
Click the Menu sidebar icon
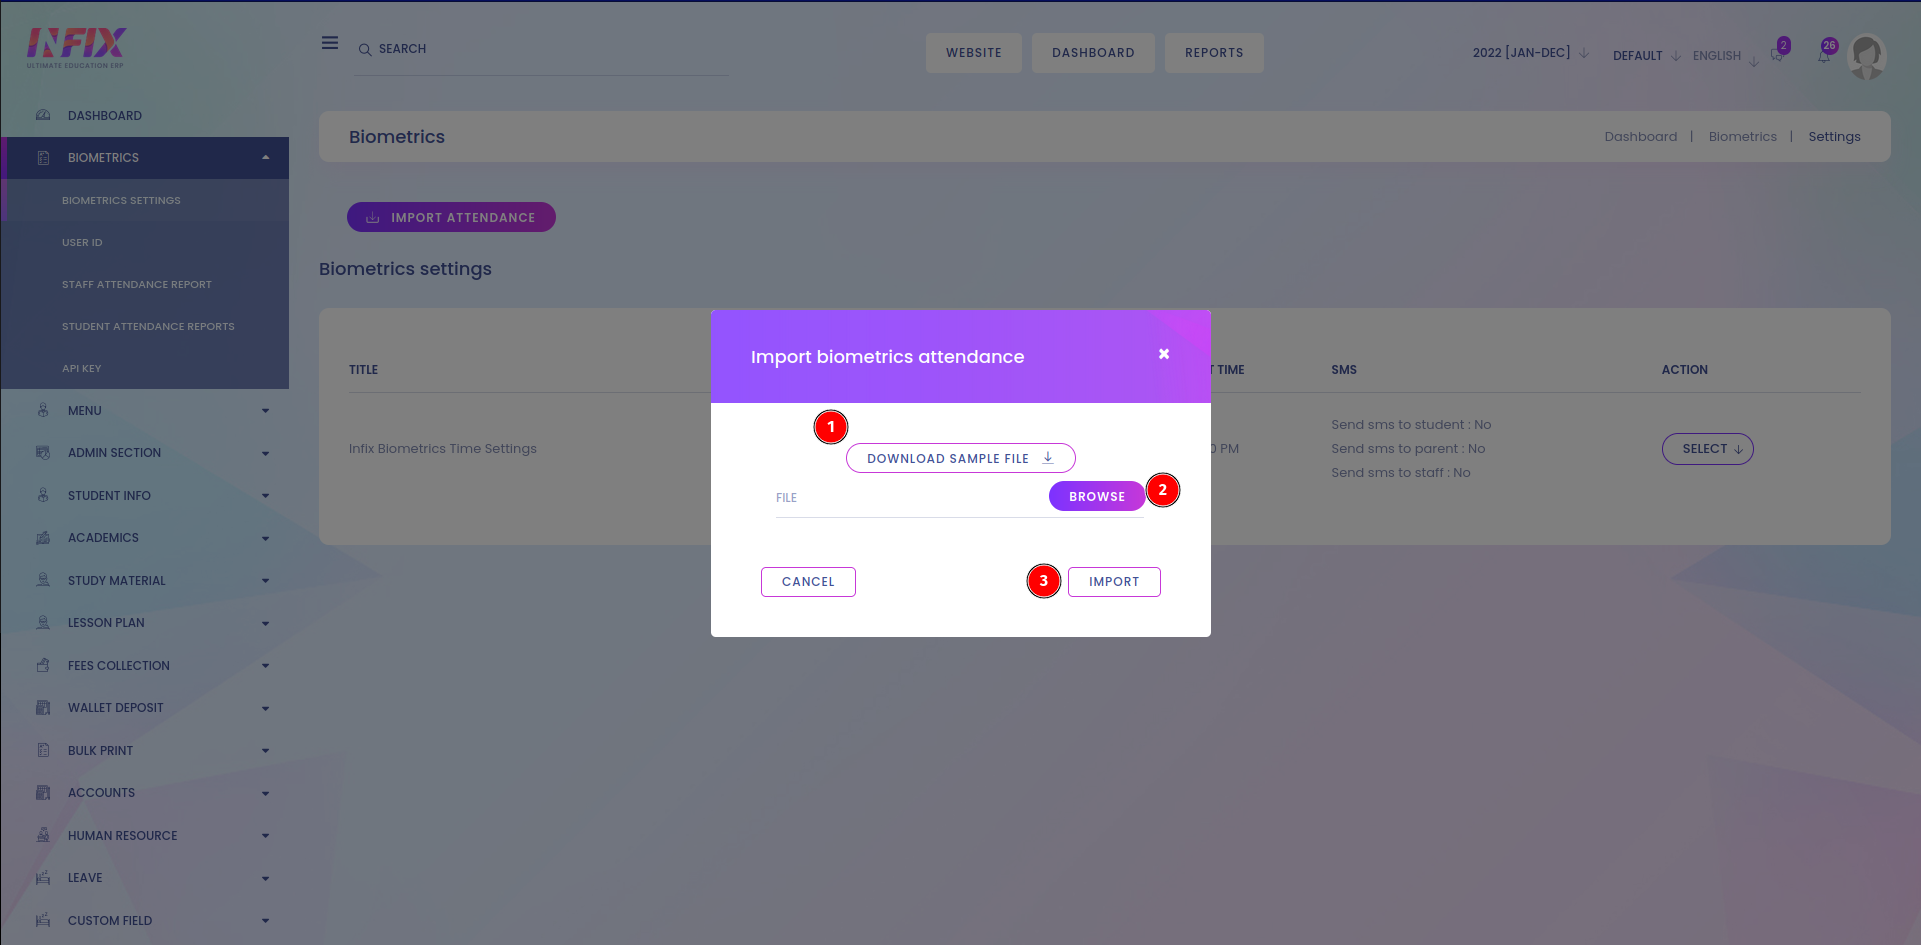click(x=43, y=411)
